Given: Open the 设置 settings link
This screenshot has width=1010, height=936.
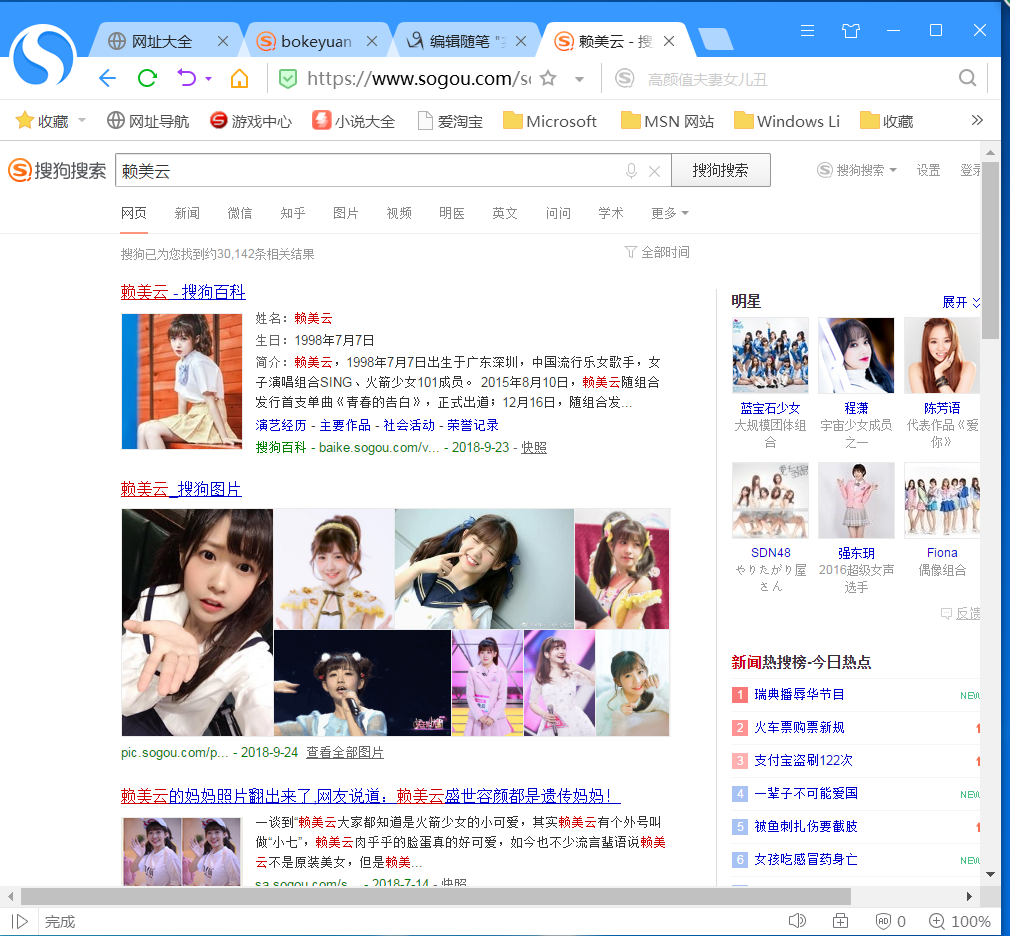Looking at the screenshot, I should tap(928, 170).
